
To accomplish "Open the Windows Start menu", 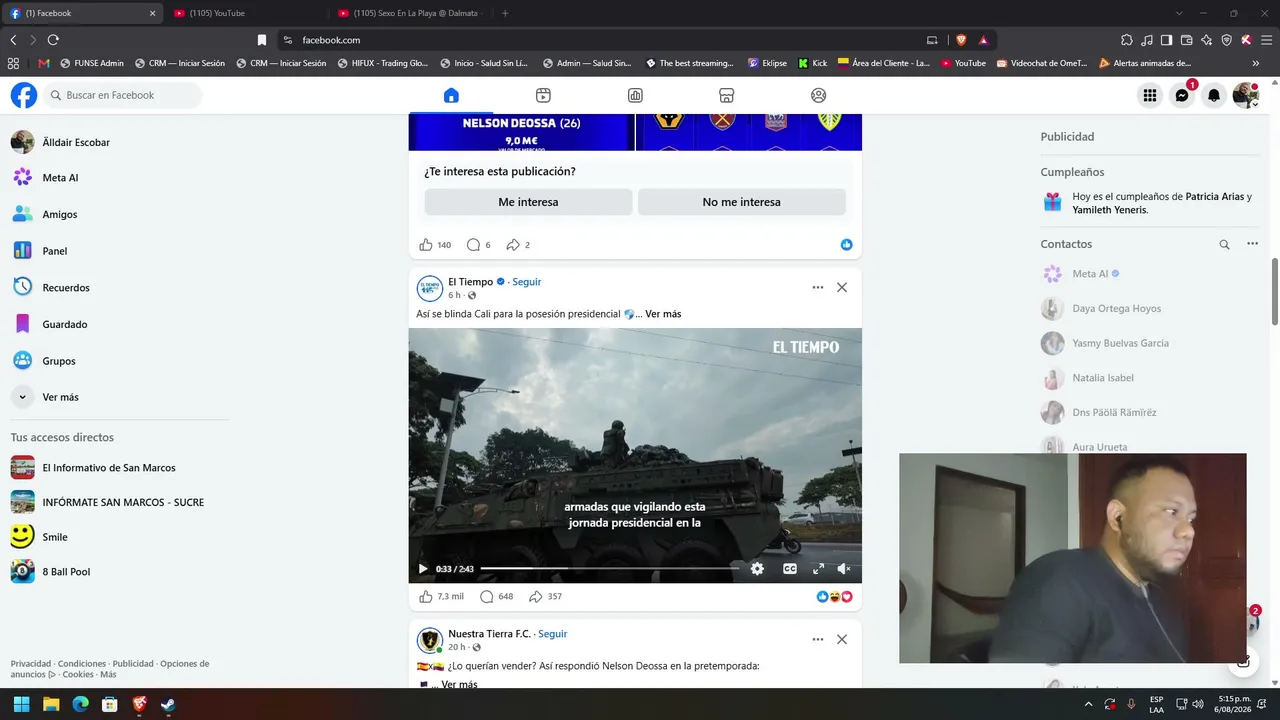I will (x=21, y=704).
